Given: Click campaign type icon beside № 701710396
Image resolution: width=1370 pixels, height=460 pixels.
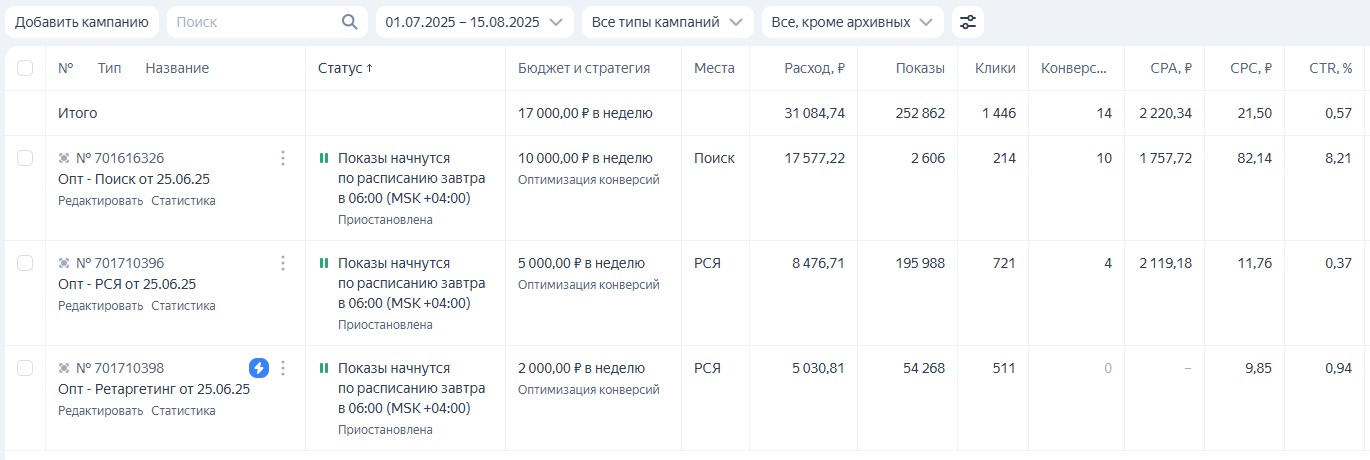Looking at the screenshot, I should click(x=65, y=263).
